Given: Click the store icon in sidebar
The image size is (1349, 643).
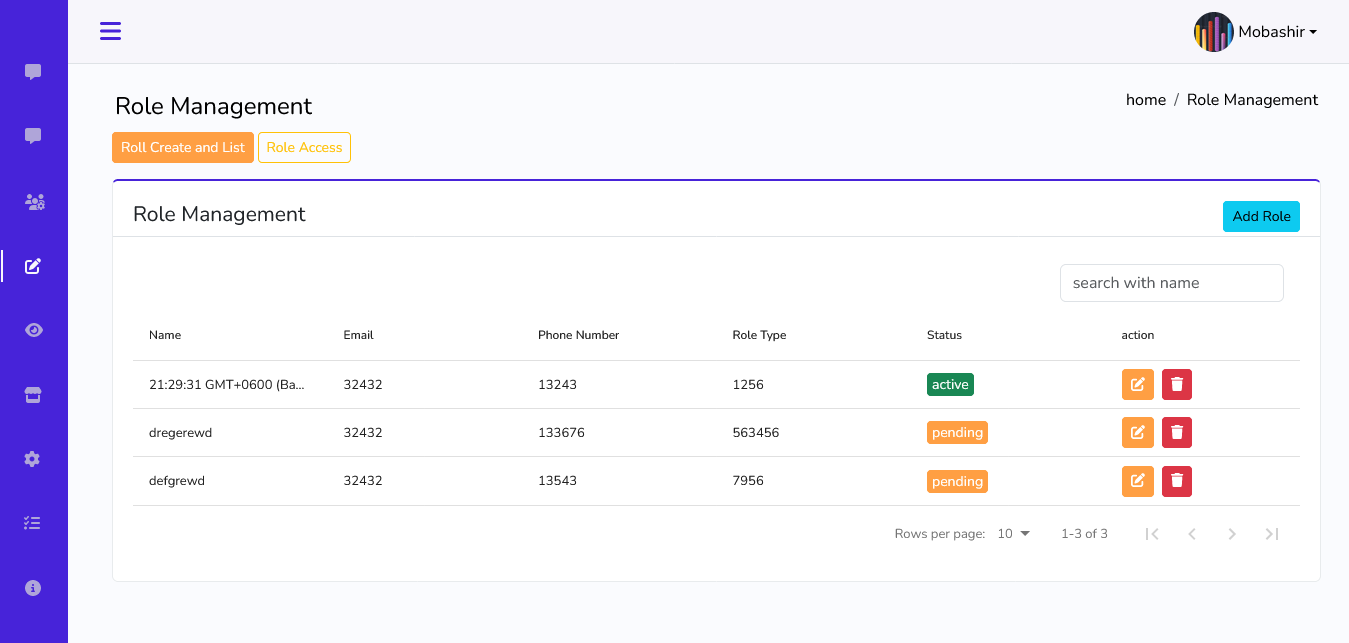Looking at the screenshot, I should [x=33, y=395].
